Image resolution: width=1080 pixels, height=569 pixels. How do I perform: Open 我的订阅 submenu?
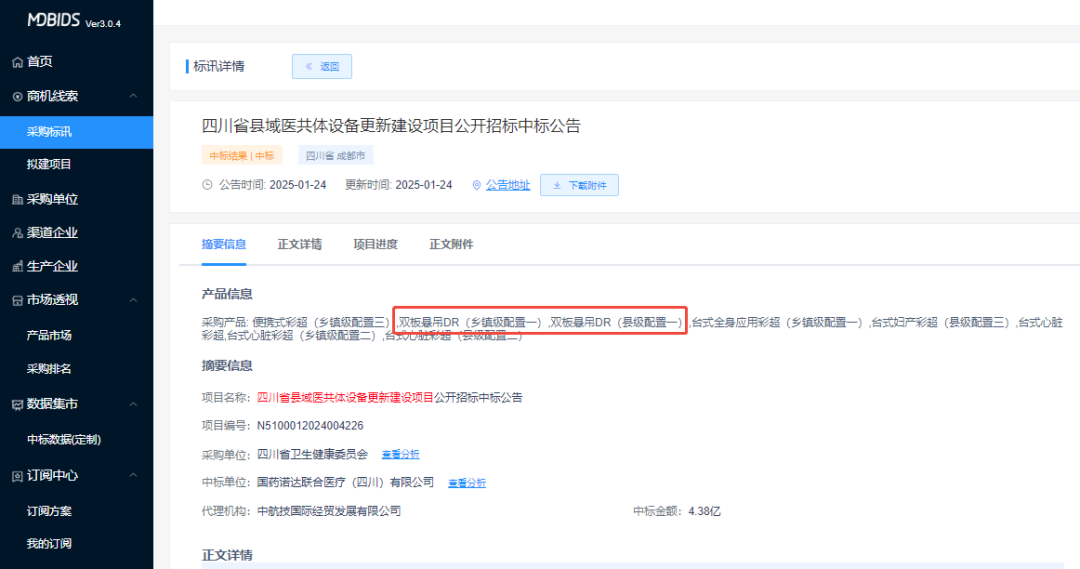point(49,544)
